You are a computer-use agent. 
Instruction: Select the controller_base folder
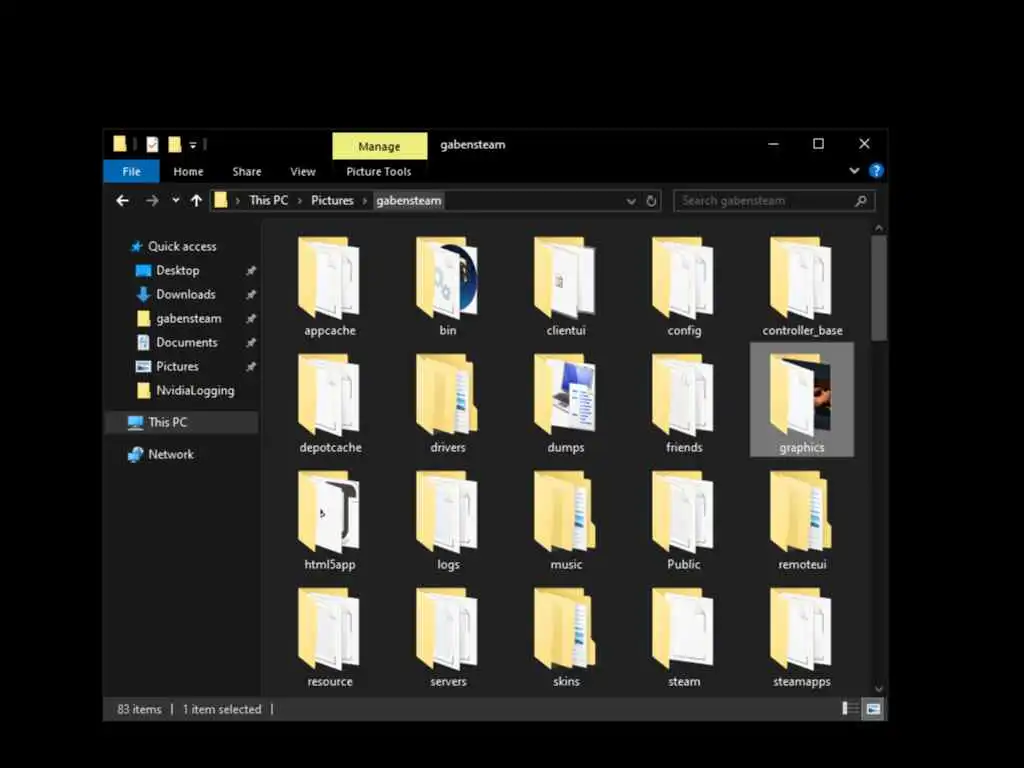coord(802,287)
